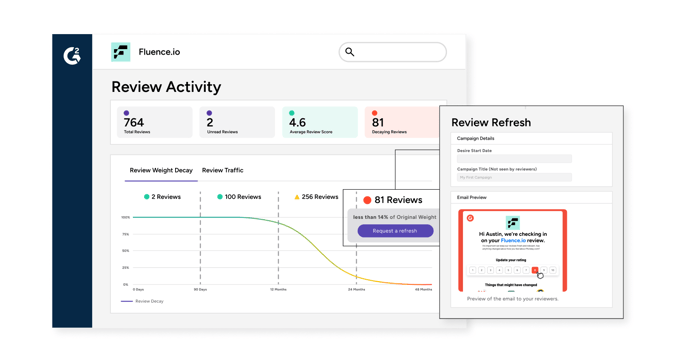Click the Review Activity heading
This screenshot has width=675, height=364.
pyautogui.click(x=166, y=87)
